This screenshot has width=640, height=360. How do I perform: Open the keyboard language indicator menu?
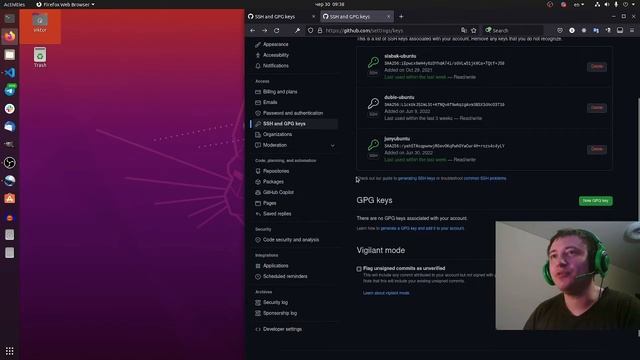579,4
